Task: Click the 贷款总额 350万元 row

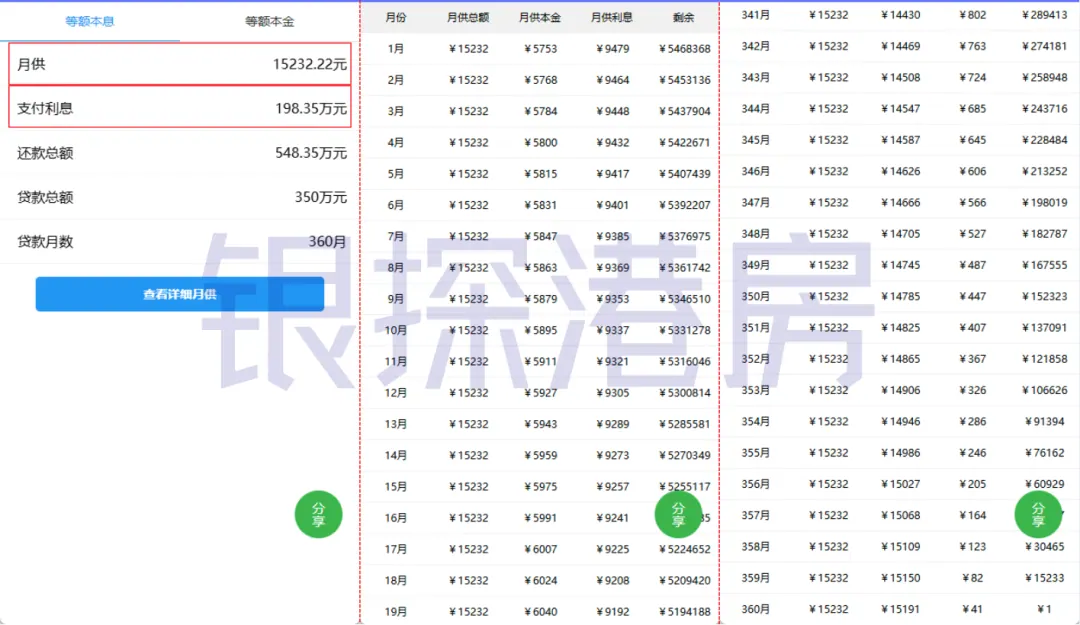Action: tap(180, 197)
